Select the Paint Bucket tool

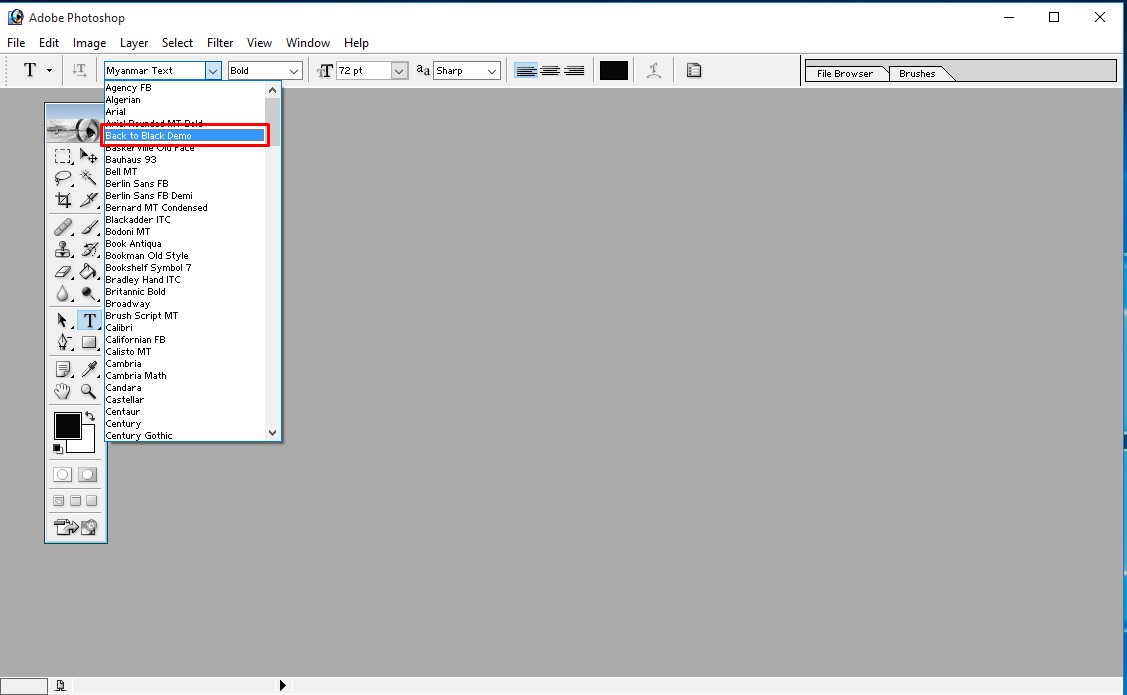tap(88, 272)
